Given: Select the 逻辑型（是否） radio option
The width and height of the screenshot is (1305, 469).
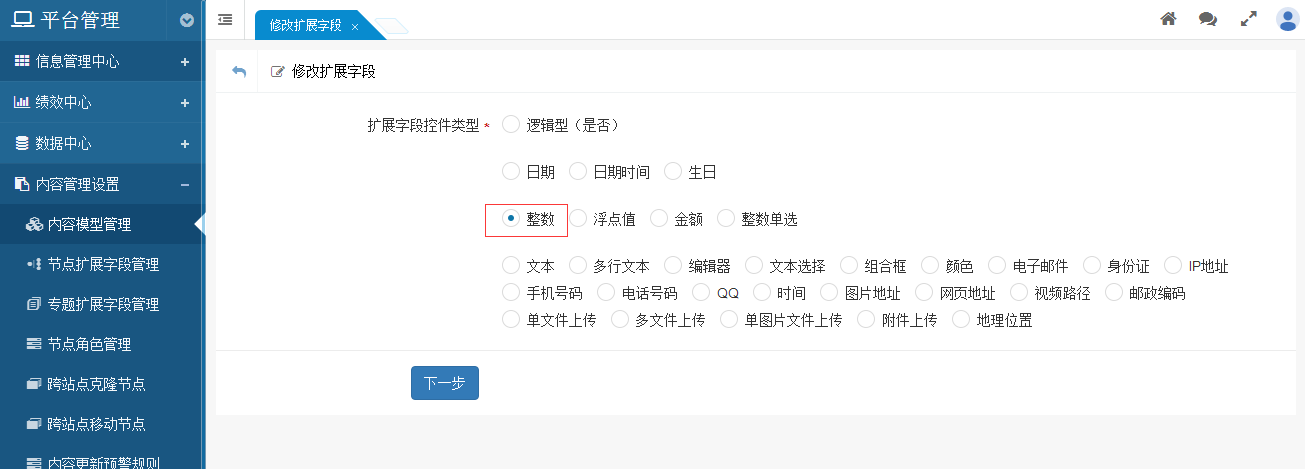Looking at the screenshot, I should click(x=511, y=125).
